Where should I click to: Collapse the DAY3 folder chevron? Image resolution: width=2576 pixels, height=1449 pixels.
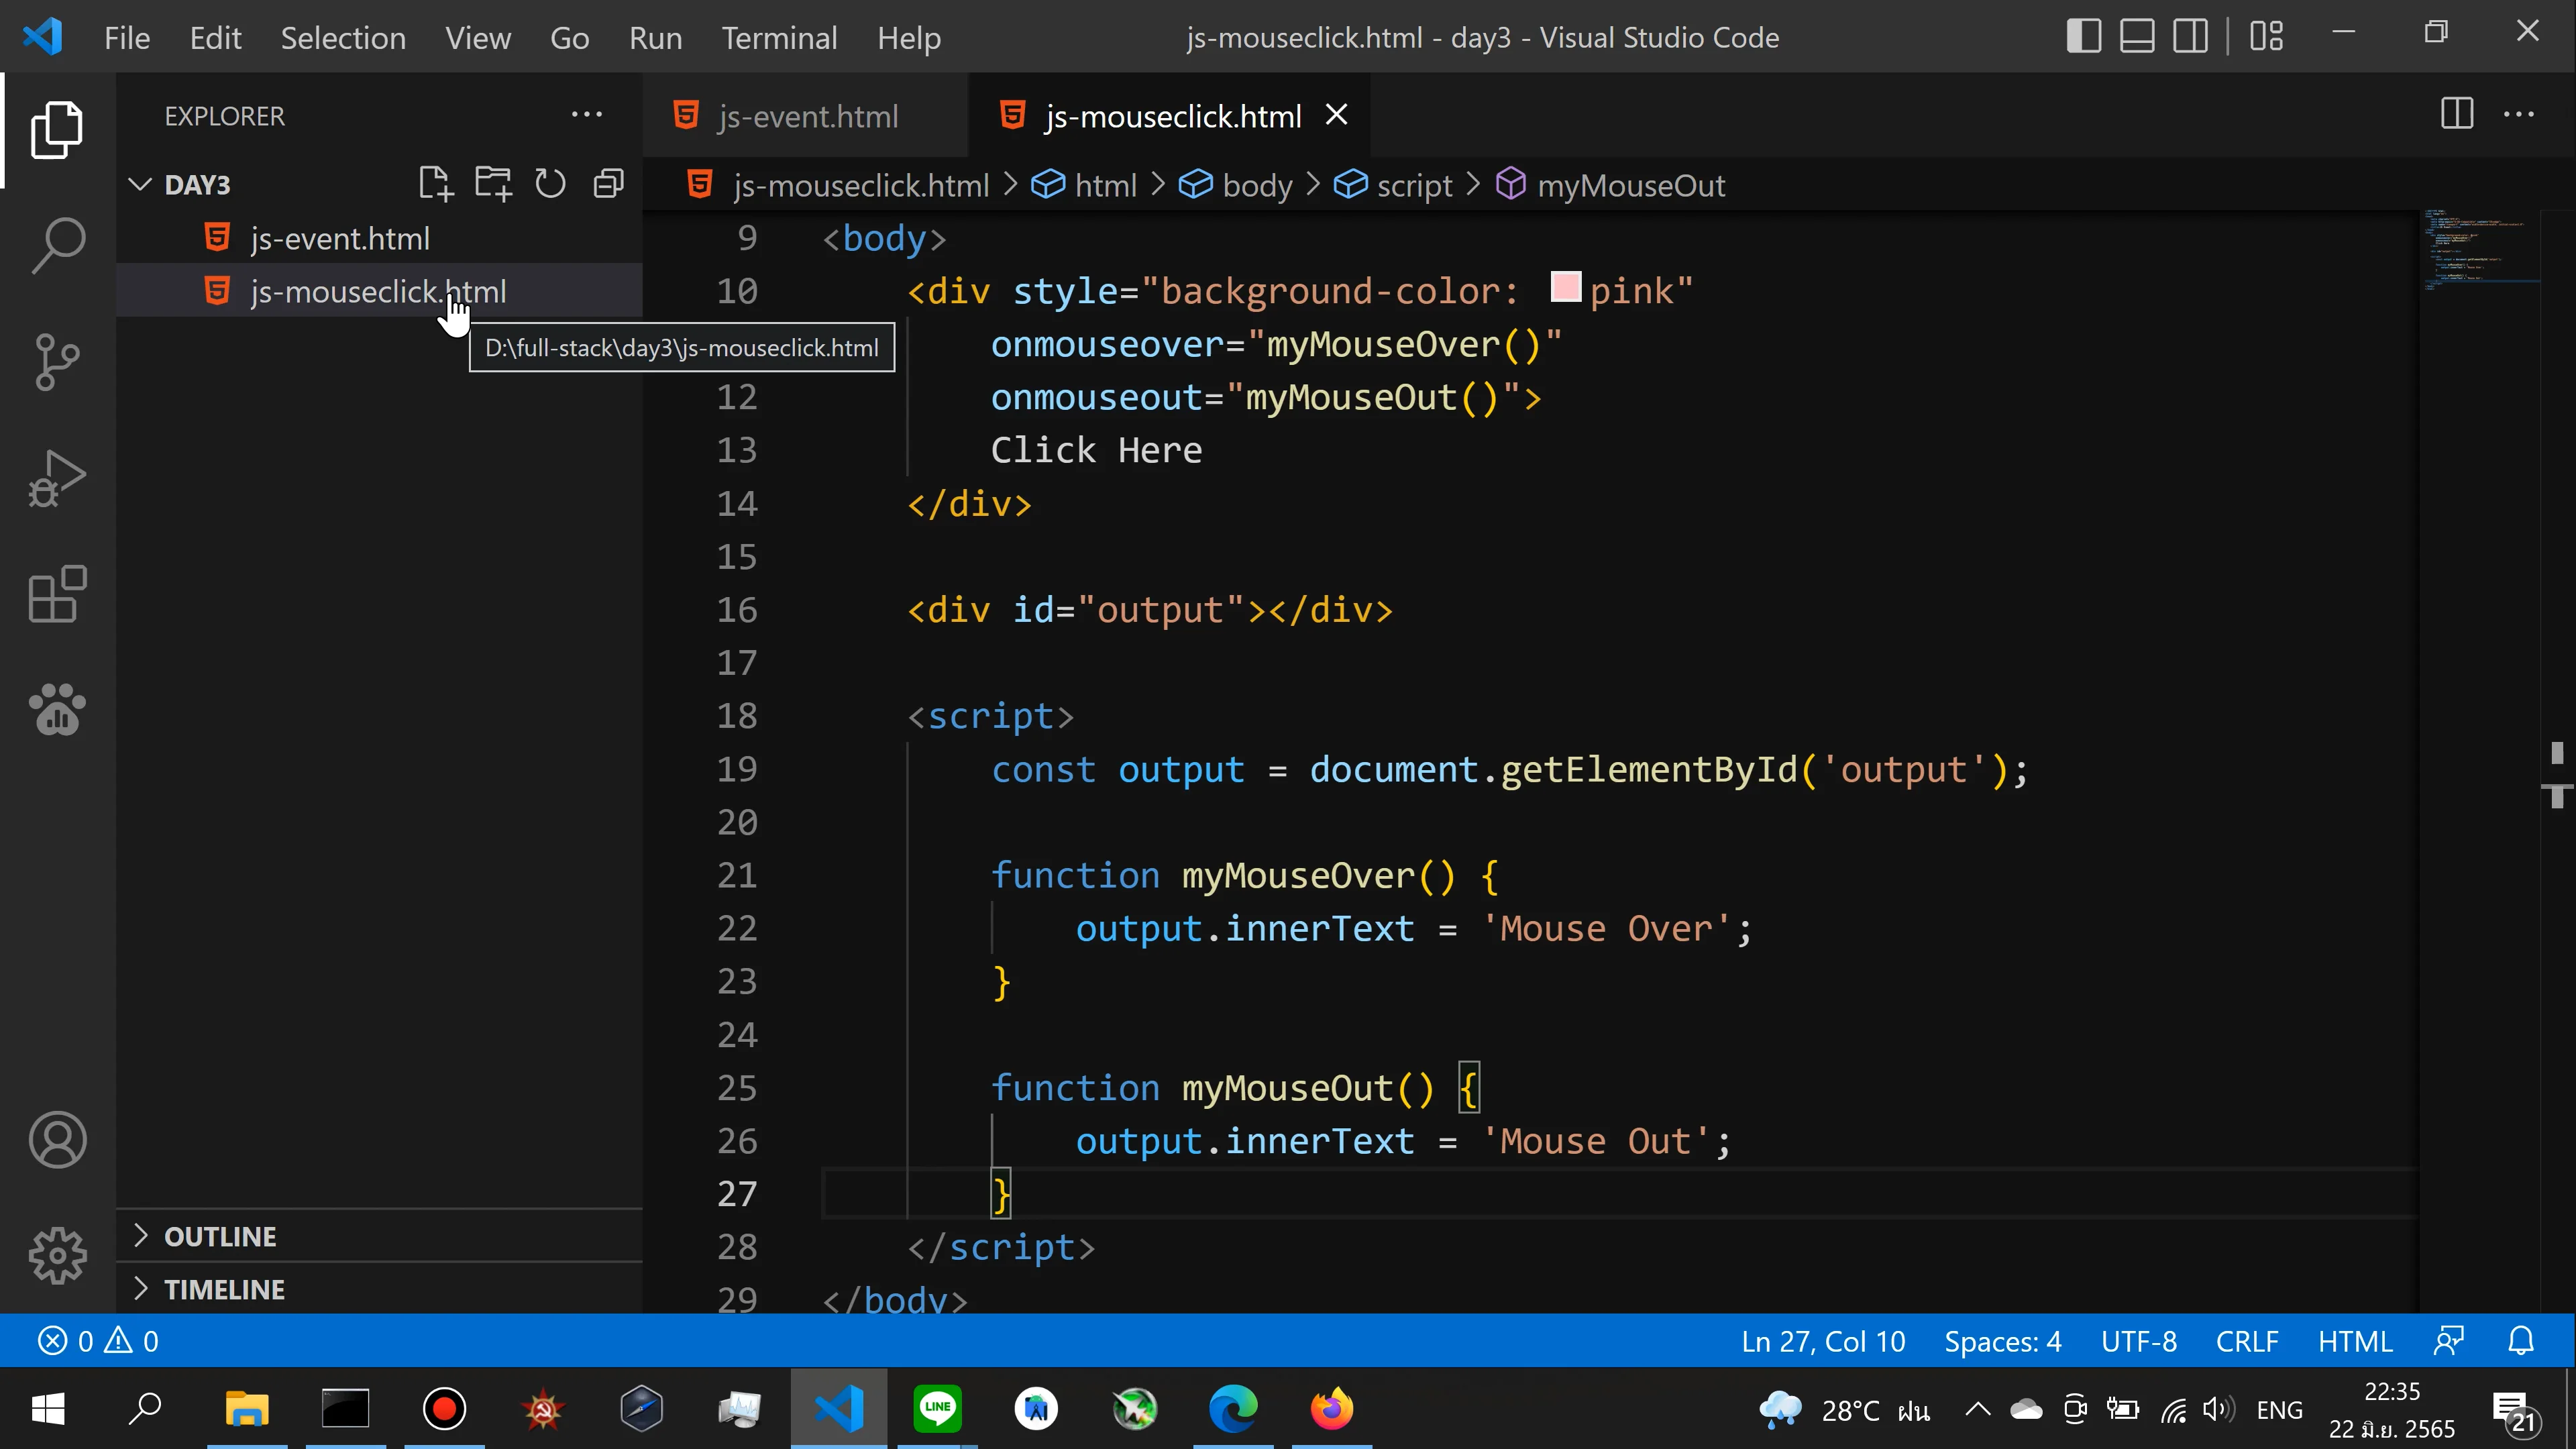(x=139, y=183)
